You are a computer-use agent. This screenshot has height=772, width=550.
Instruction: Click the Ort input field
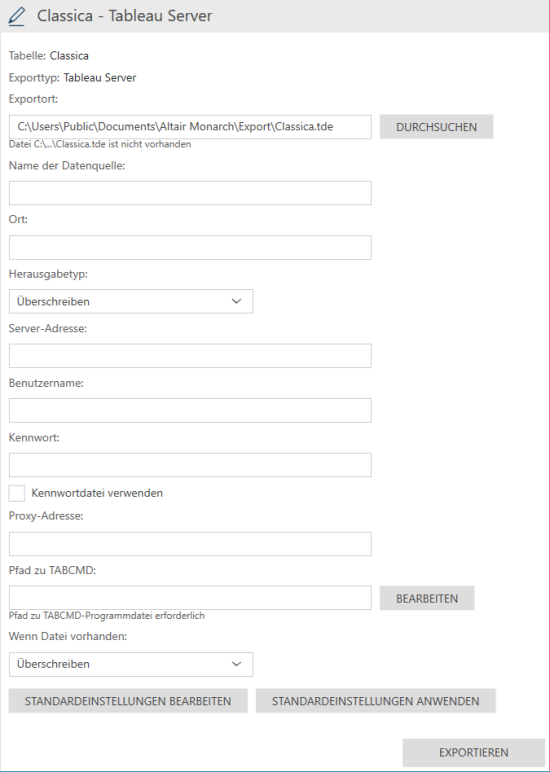[190, 247]
